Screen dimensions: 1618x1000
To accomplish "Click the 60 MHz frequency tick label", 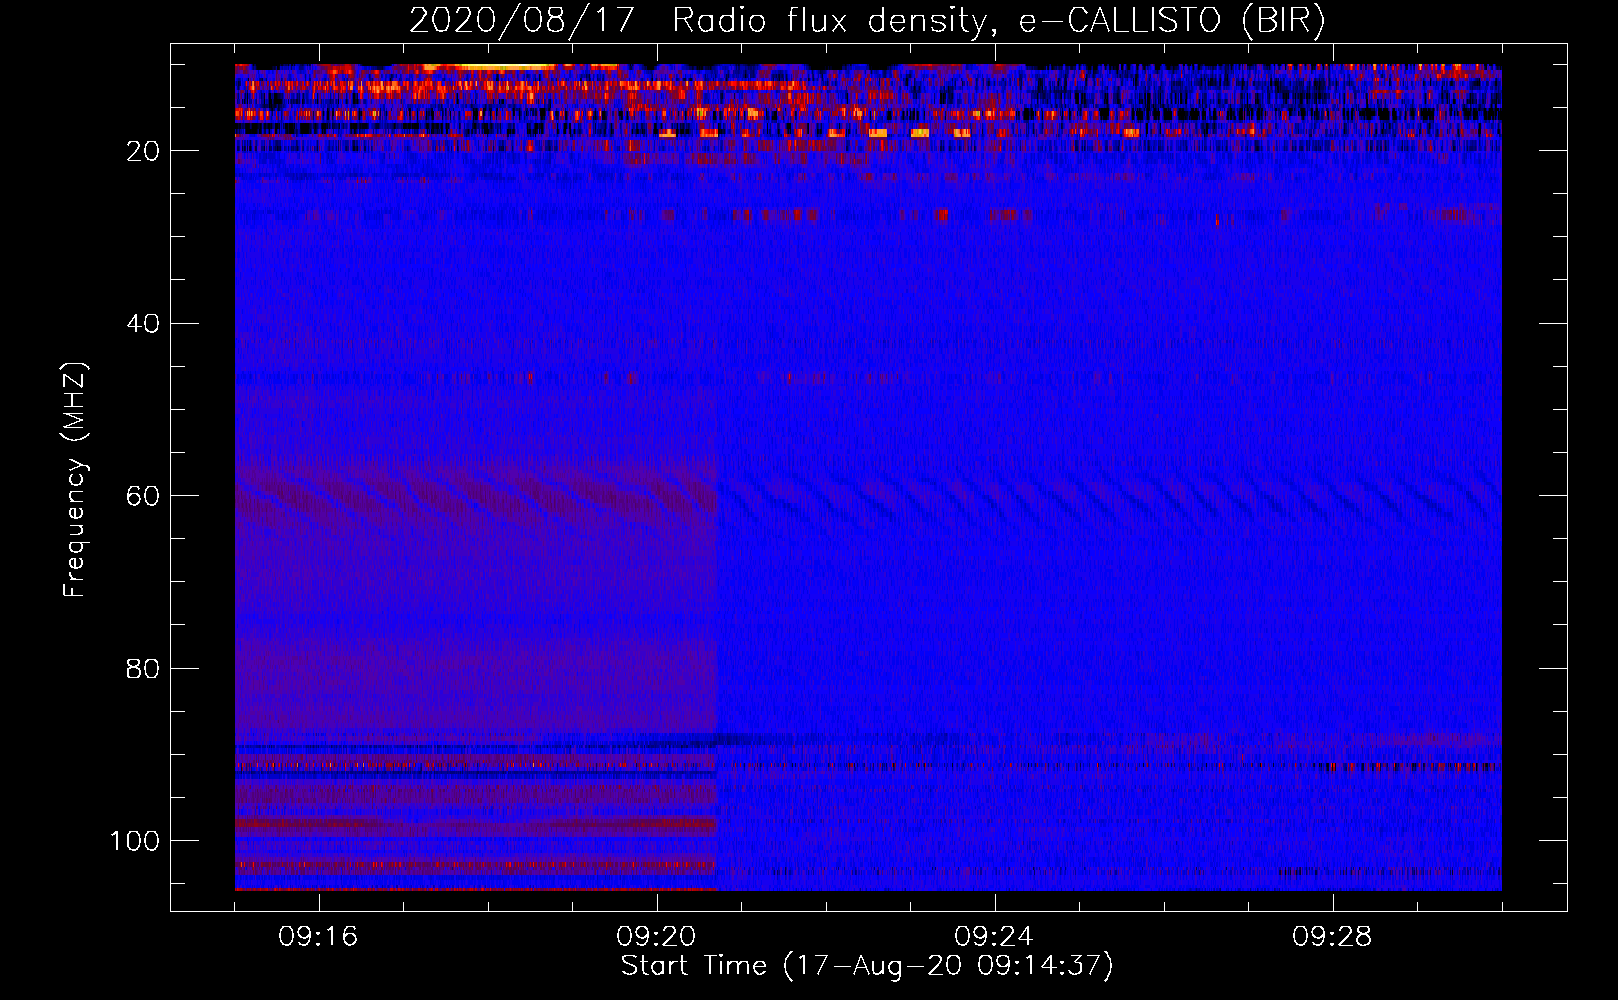I will click(x=143, y=496).
